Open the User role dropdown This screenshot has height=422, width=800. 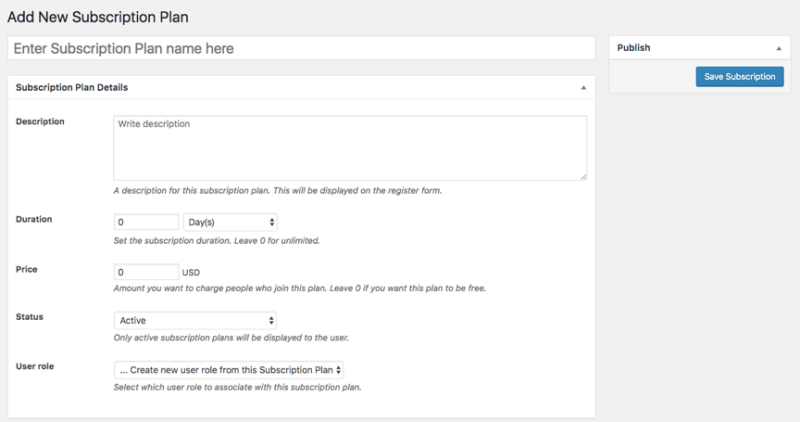(x=229, y=370)
